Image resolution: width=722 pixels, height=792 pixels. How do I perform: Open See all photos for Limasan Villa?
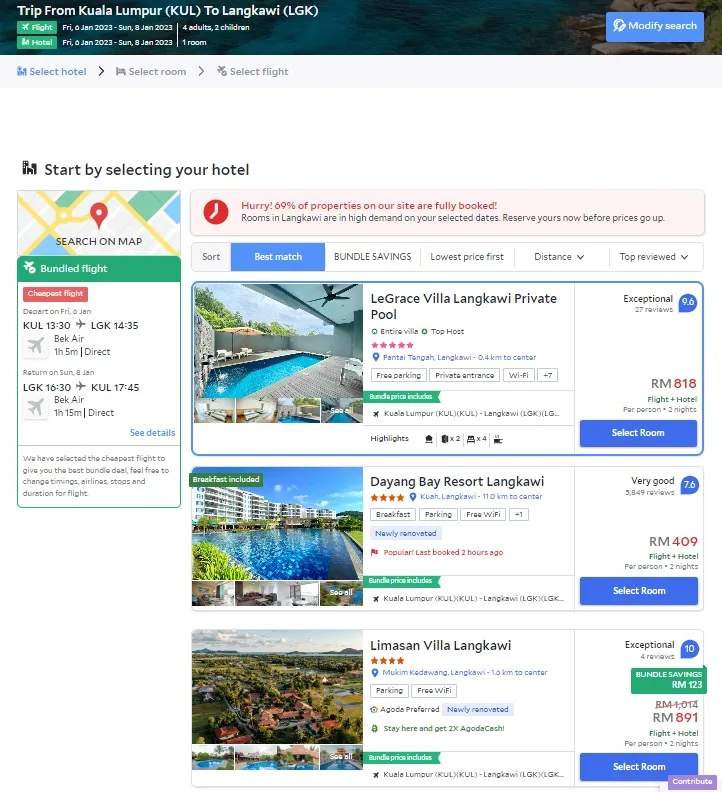point(341,756)
